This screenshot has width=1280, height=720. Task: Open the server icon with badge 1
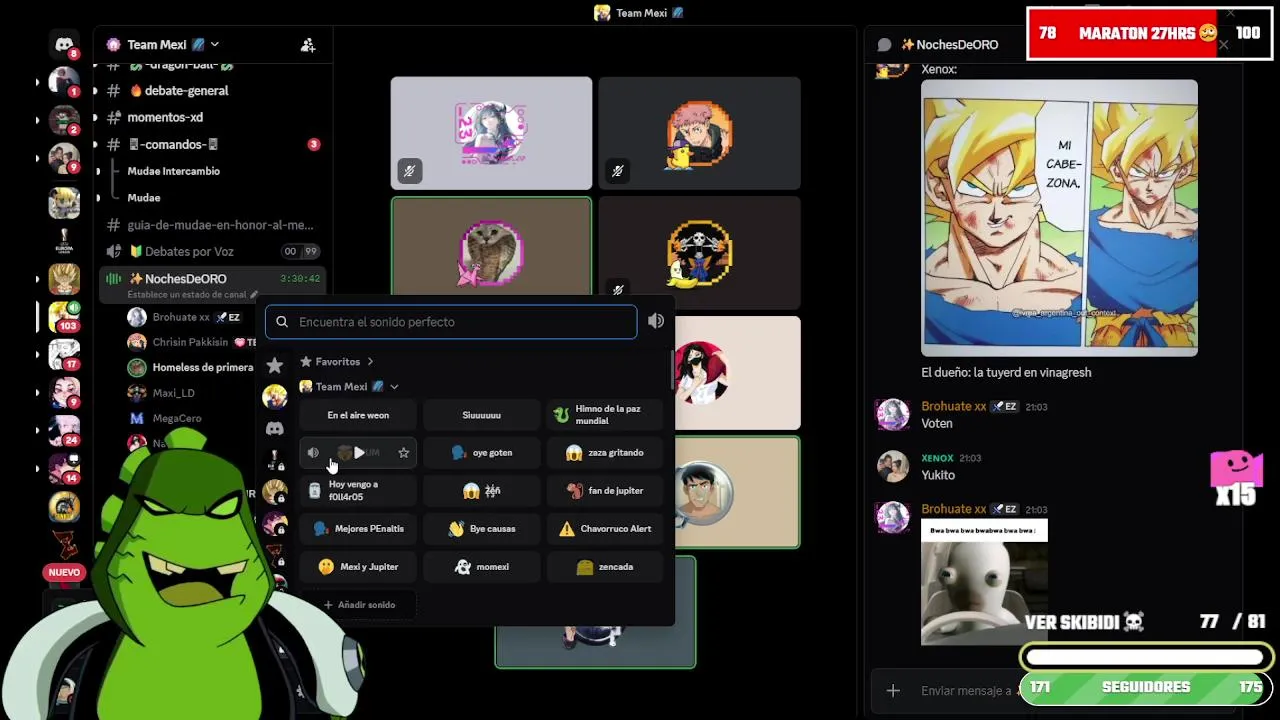click(64, 82)
